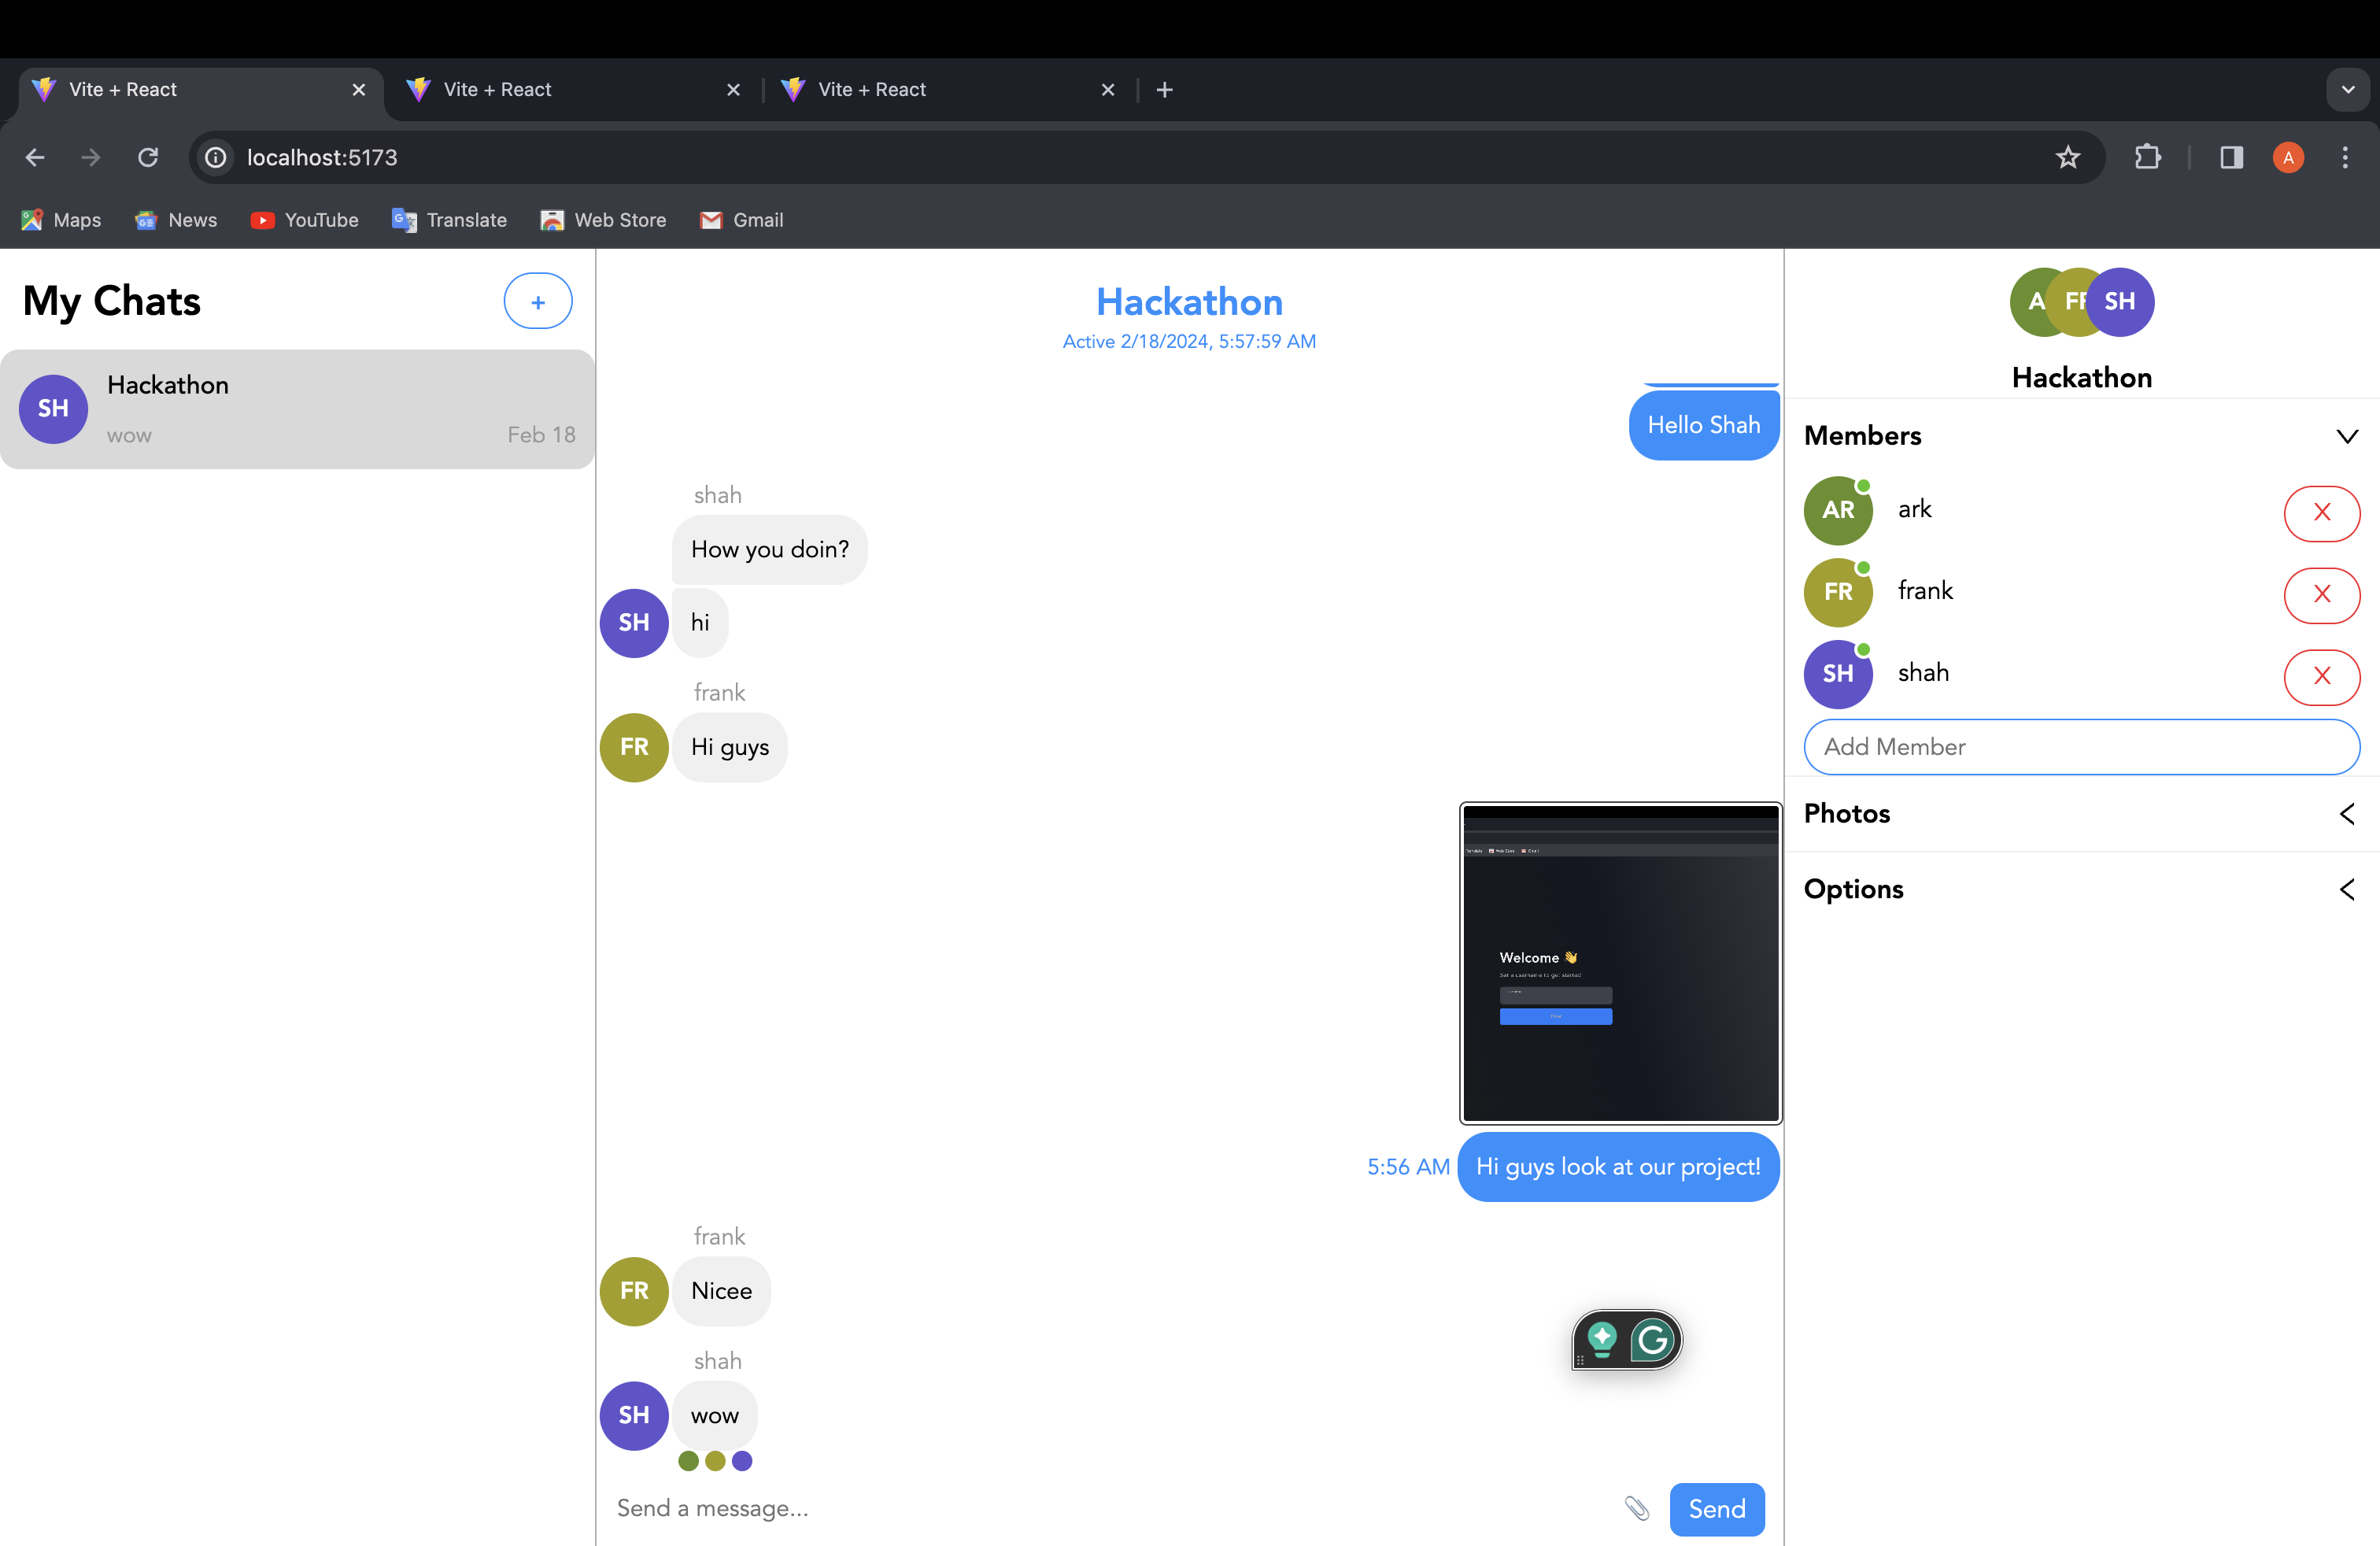
Task: Remove member ark with X button
Action: [2321, 513]
